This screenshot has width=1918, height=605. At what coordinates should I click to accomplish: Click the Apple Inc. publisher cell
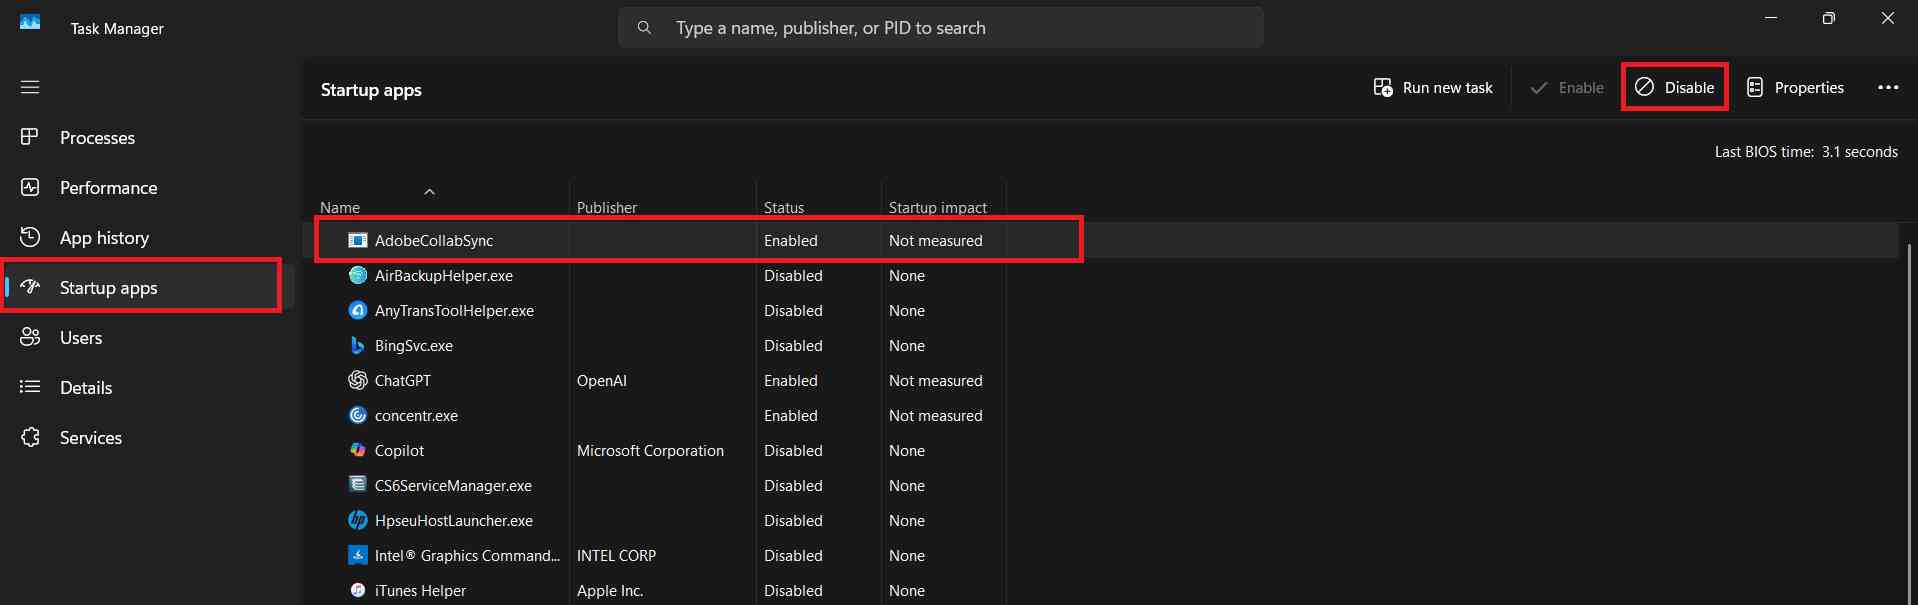[610, 591]
